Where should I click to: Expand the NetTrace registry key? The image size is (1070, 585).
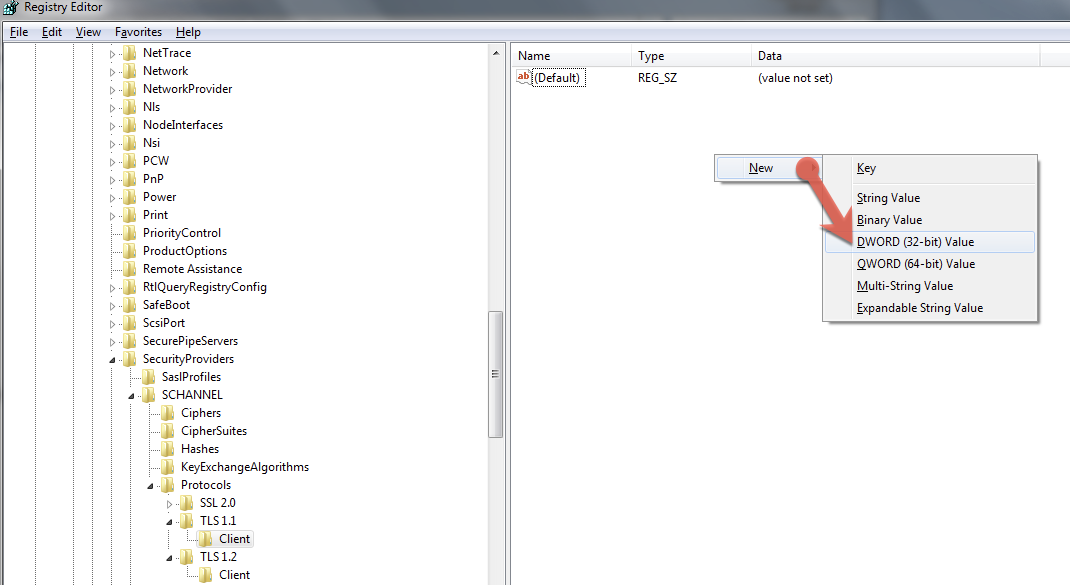113,53
